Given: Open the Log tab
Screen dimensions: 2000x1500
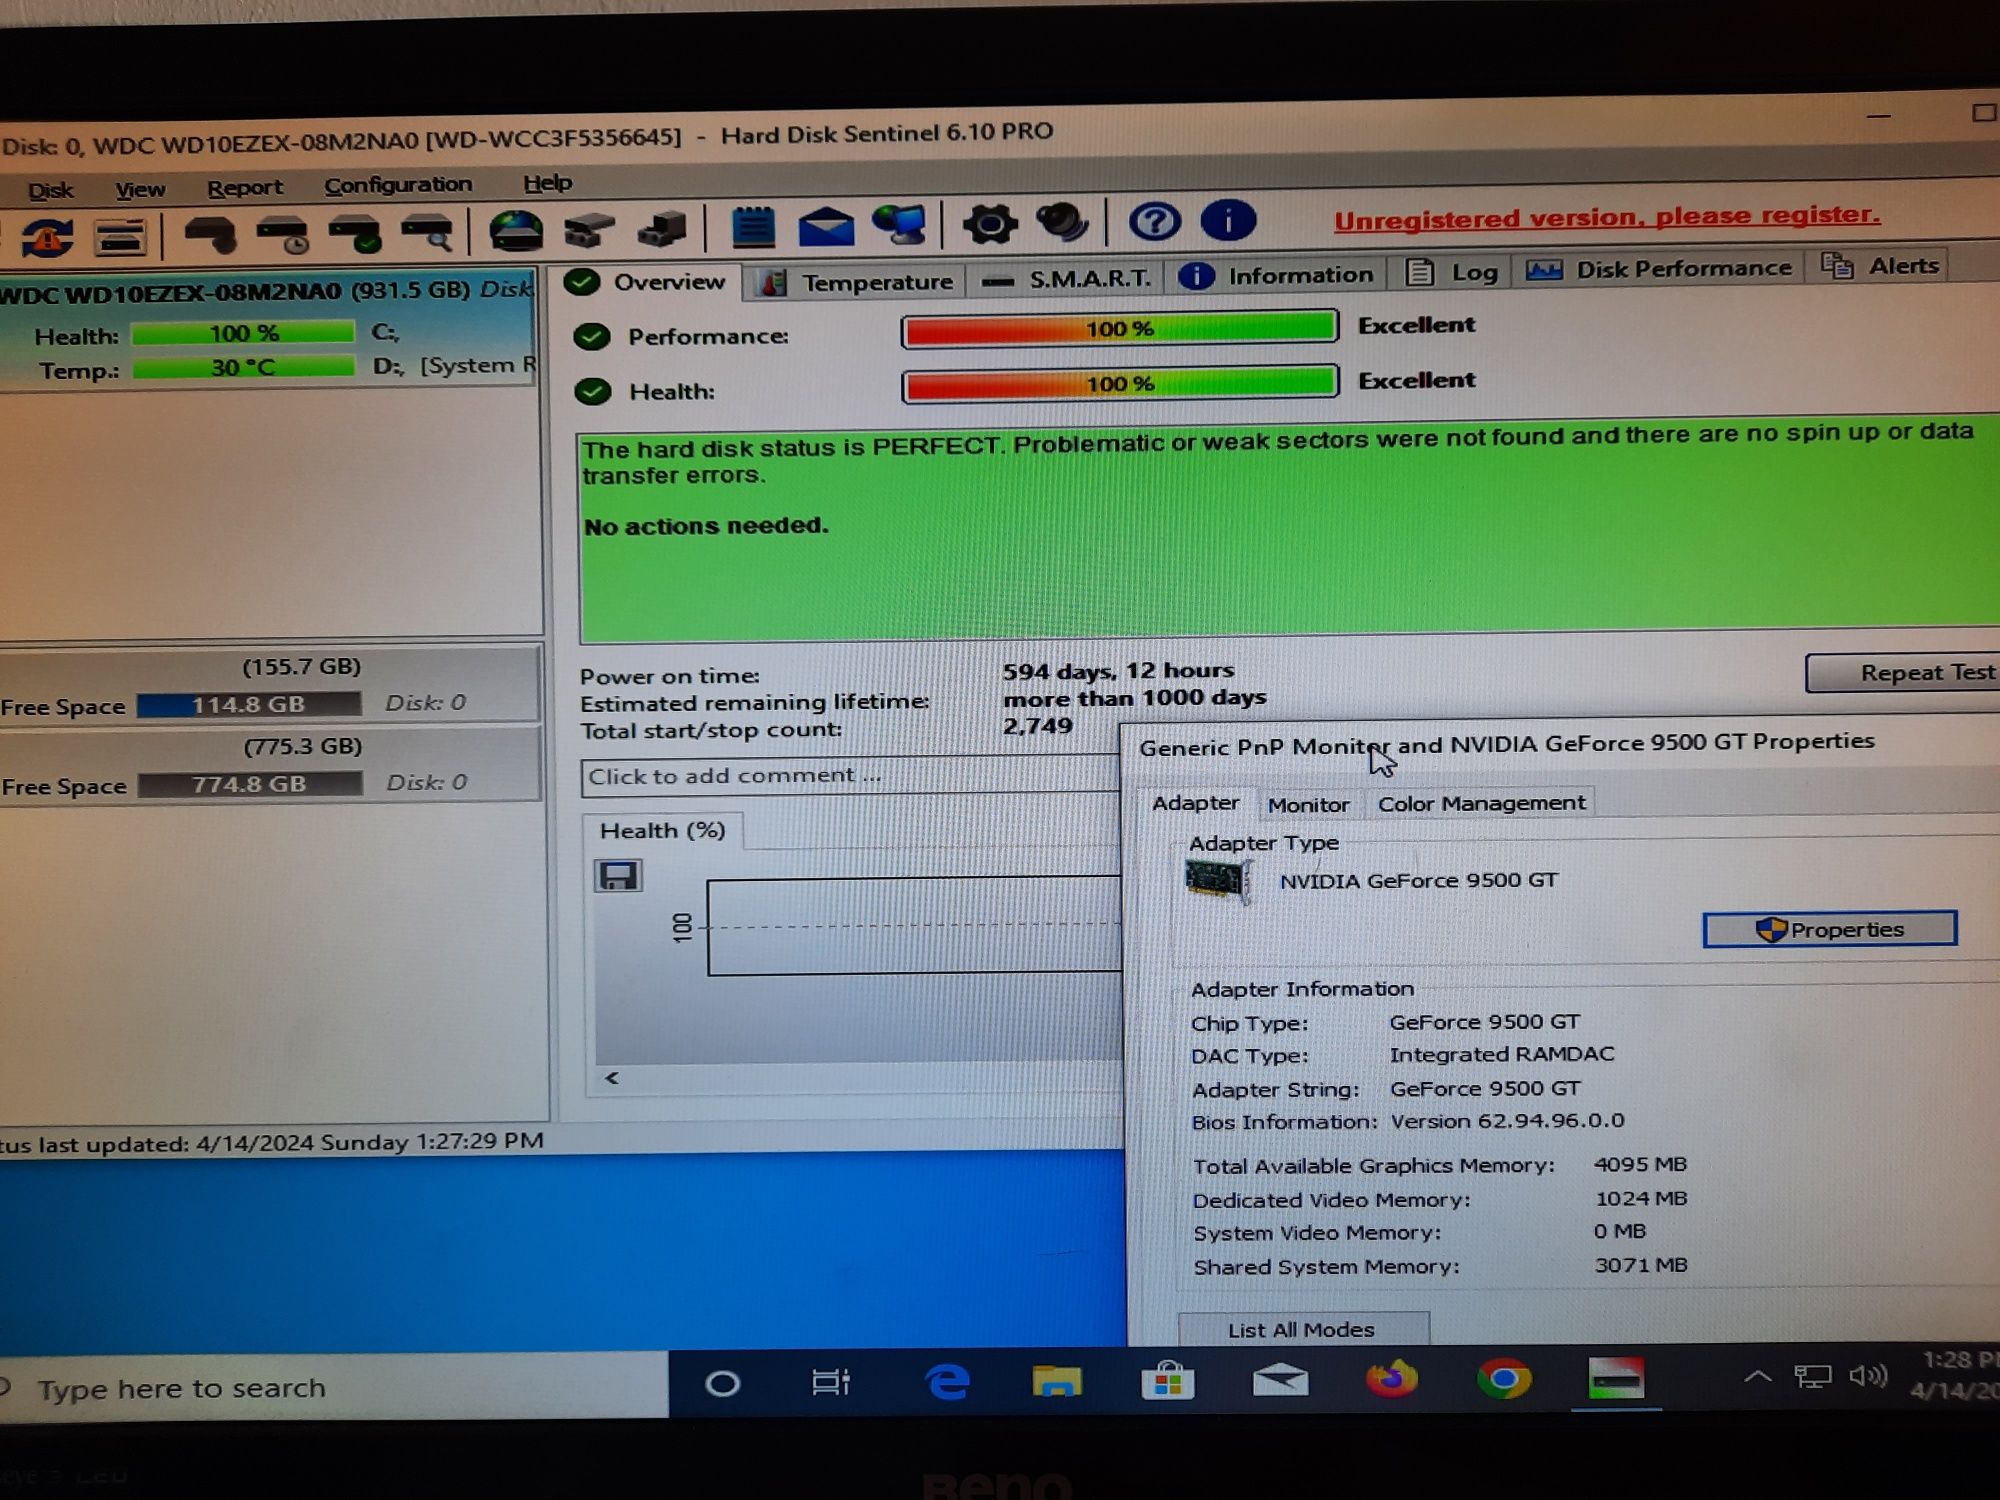Looking at the screenshot, I should pyautogui.click(x=1452, y=272).
